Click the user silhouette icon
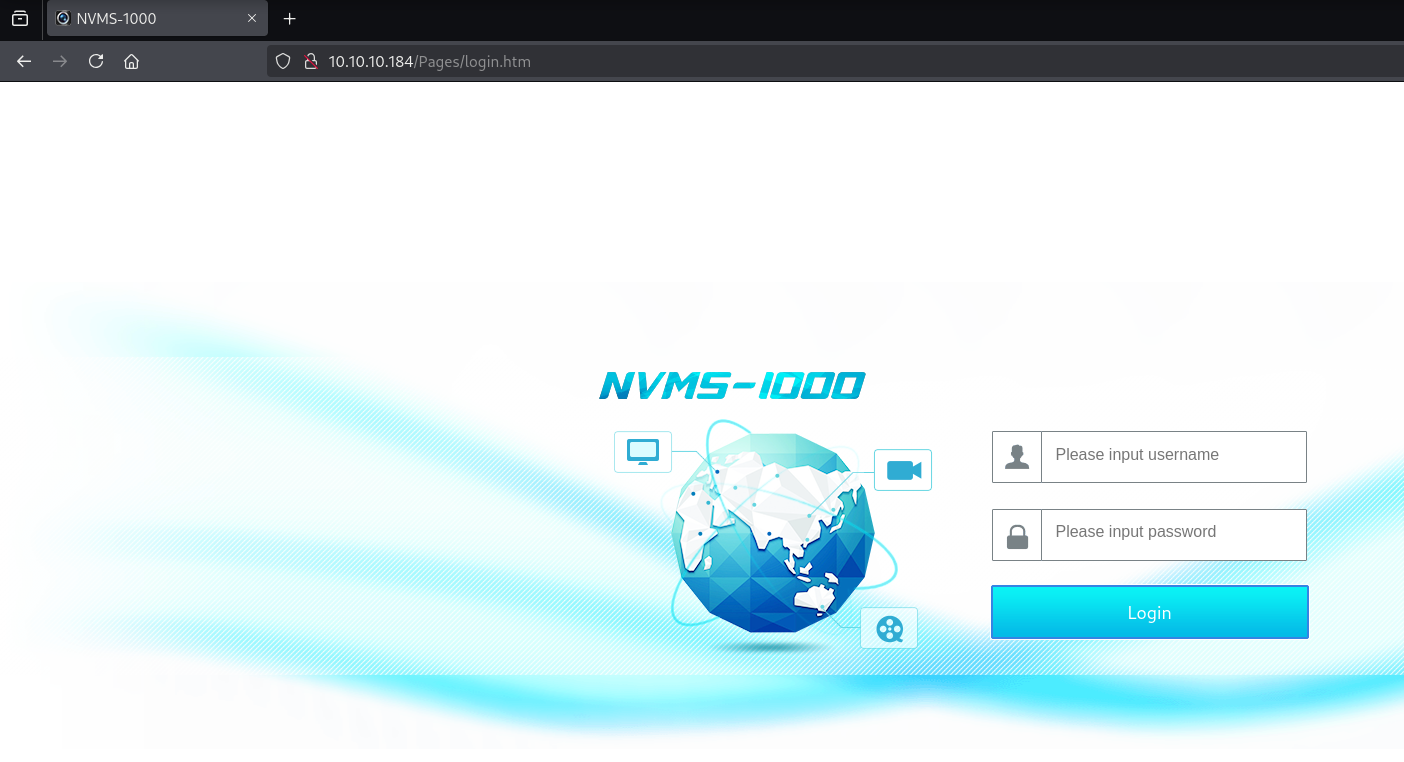1404x762 pixels. pyautogui.click(x=1017, y=457)
